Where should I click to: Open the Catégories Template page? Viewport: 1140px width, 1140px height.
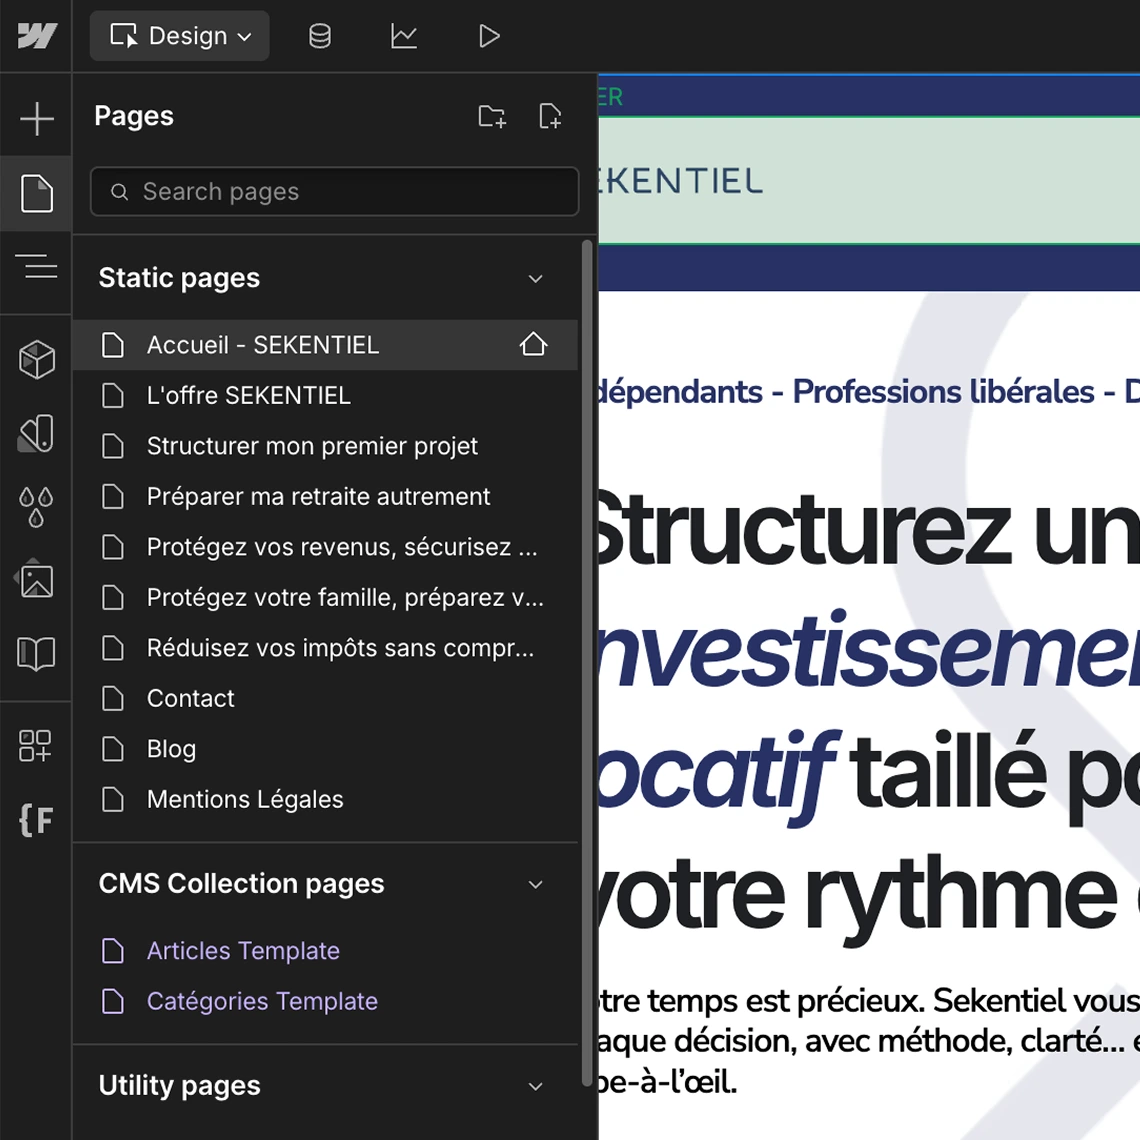click(x=325, y=1002)
